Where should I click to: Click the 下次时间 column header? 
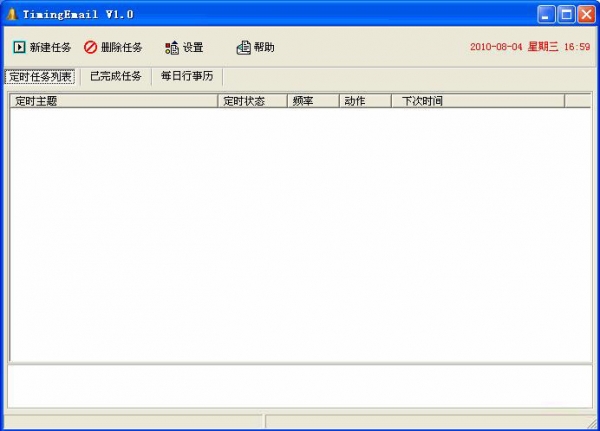point(478,101)
